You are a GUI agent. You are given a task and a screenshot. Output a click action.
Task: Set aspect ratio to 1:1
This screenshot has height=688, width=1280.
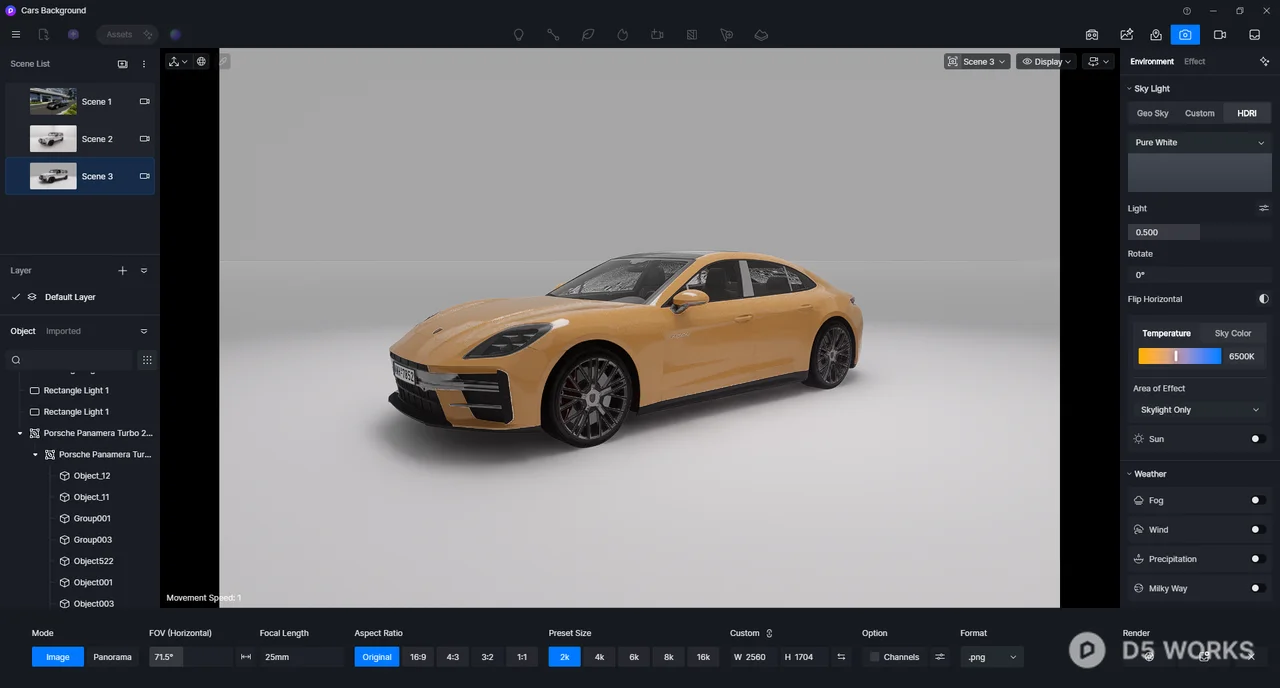pos(522,657)
